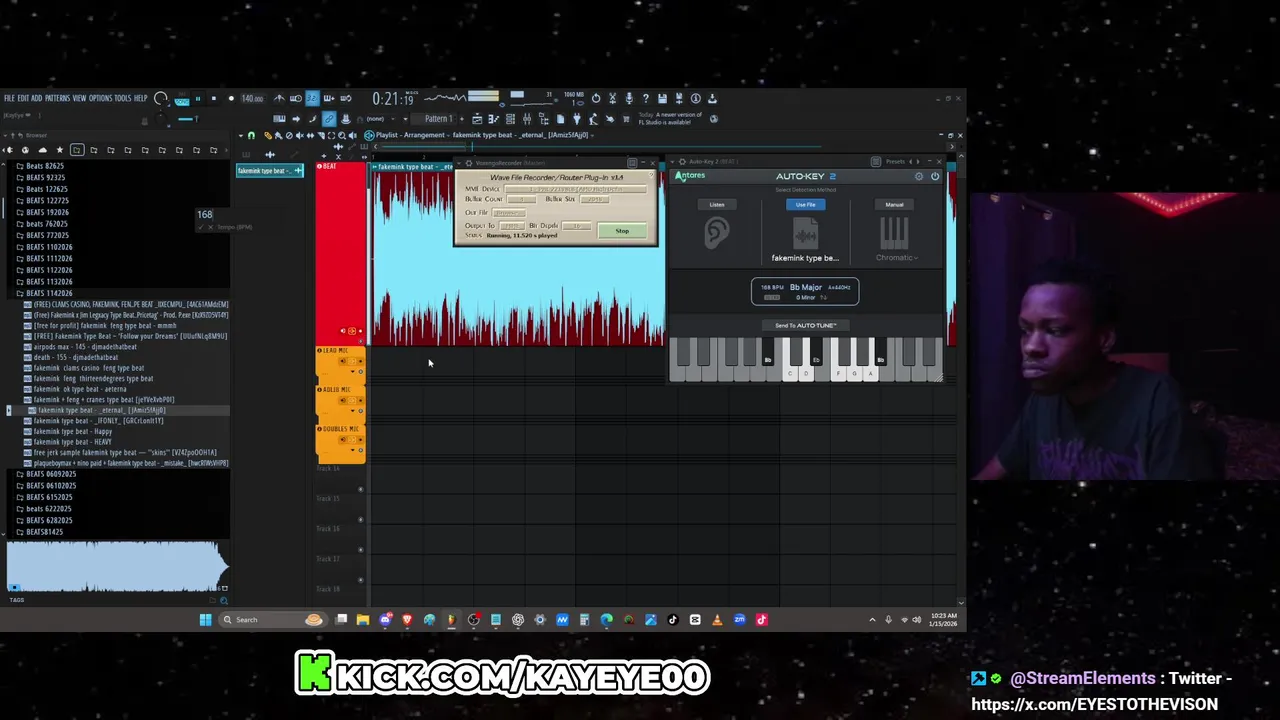Click the sample waveform preview in browser
Viewport: 1280px width, 720px height.
(117, 567)
